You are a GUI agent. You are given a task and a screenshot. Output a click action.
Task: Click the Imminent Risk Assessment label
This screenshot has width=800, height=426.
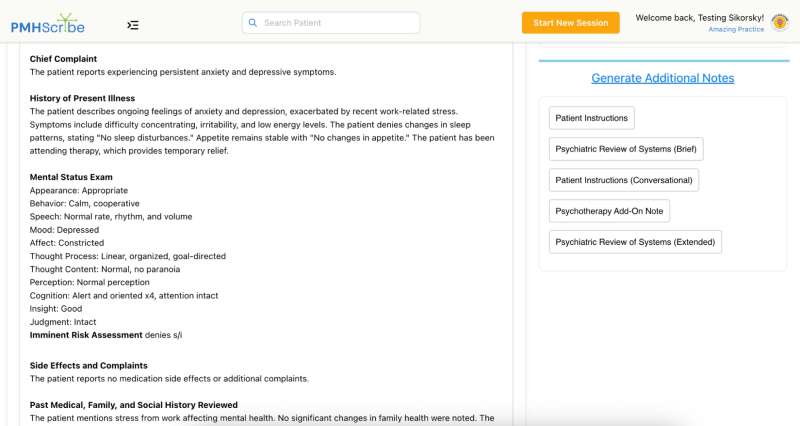click(x=86, y=335)
